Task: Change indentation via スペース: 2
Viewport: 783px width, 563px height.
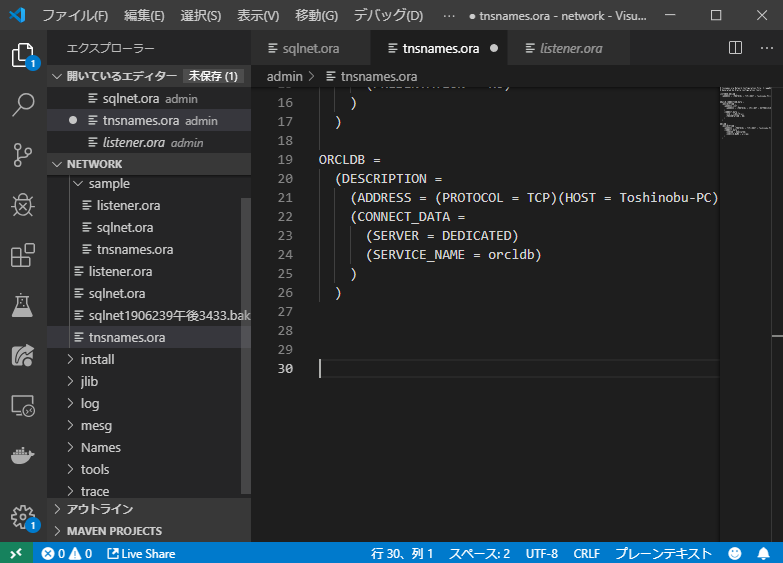Action: (x=479, y=554)
